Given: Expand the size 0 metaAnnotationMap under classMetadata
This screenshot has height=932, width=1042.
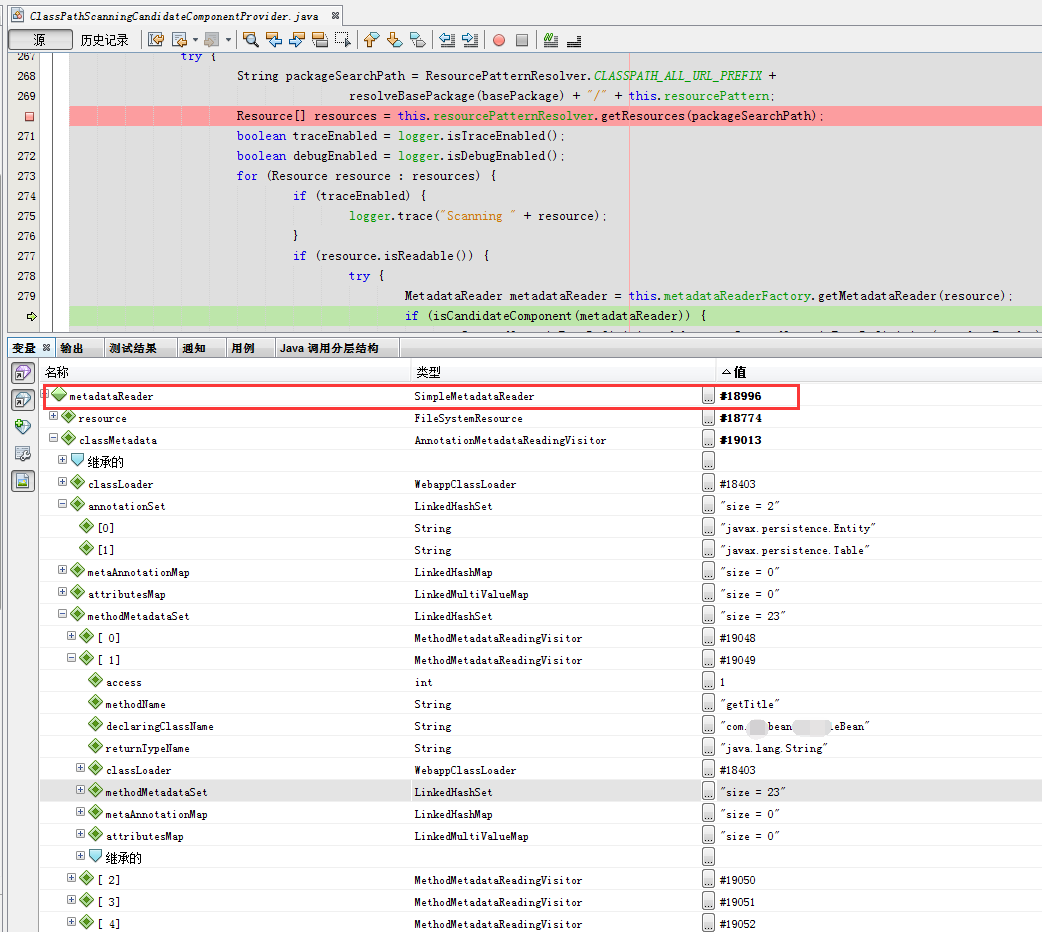Looking at the screenshot, I should tap(62, 570).
